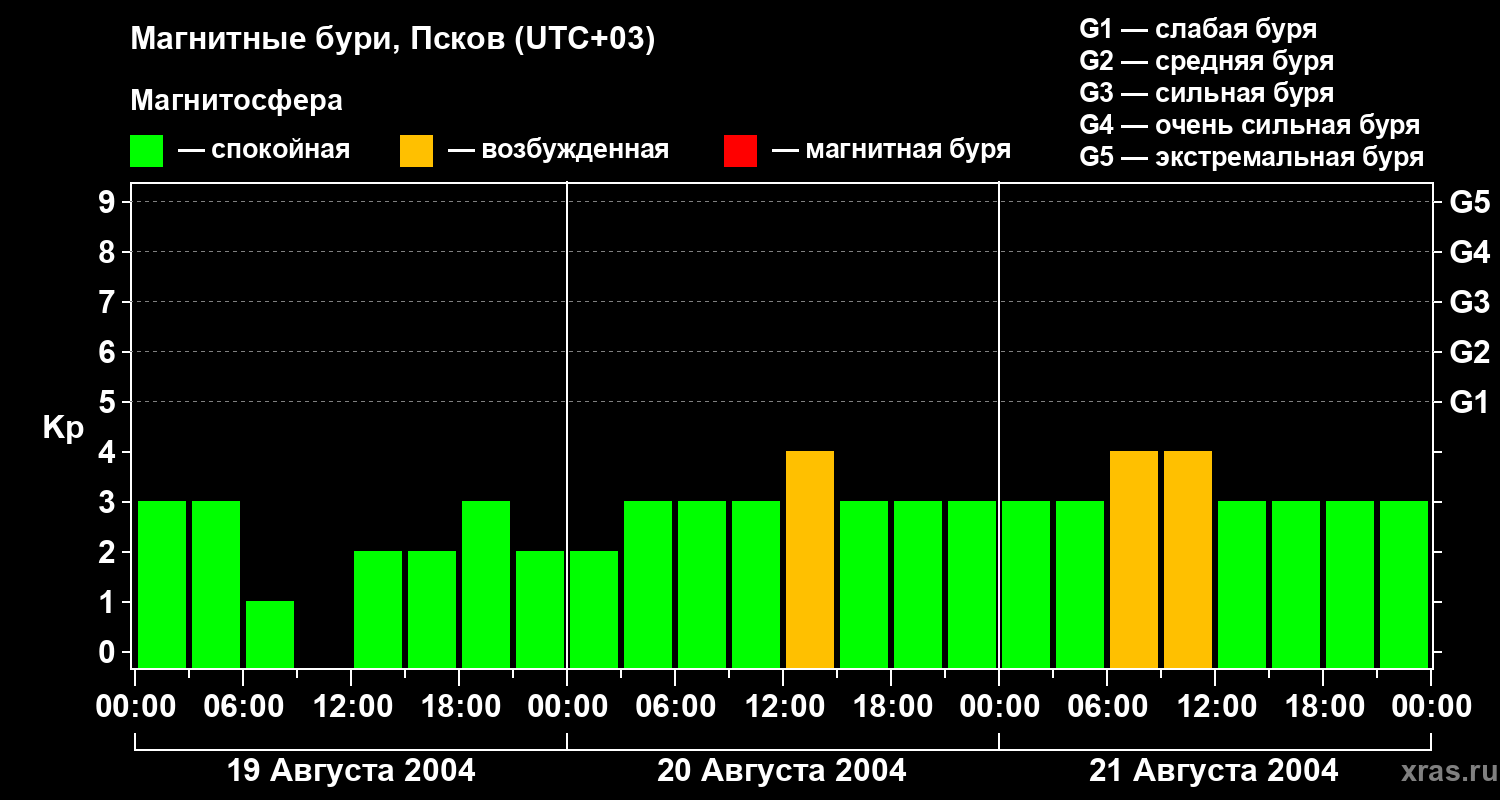Click the green 'спокойная' legend swatch
This screenshot has height=800, width=1500.
point(147,151)
